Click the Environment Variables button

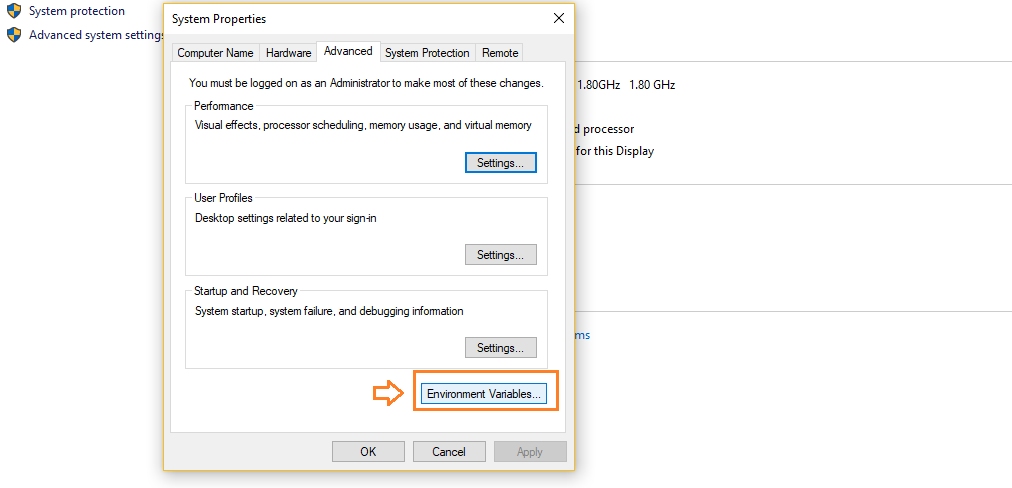(x=484, y=394)
